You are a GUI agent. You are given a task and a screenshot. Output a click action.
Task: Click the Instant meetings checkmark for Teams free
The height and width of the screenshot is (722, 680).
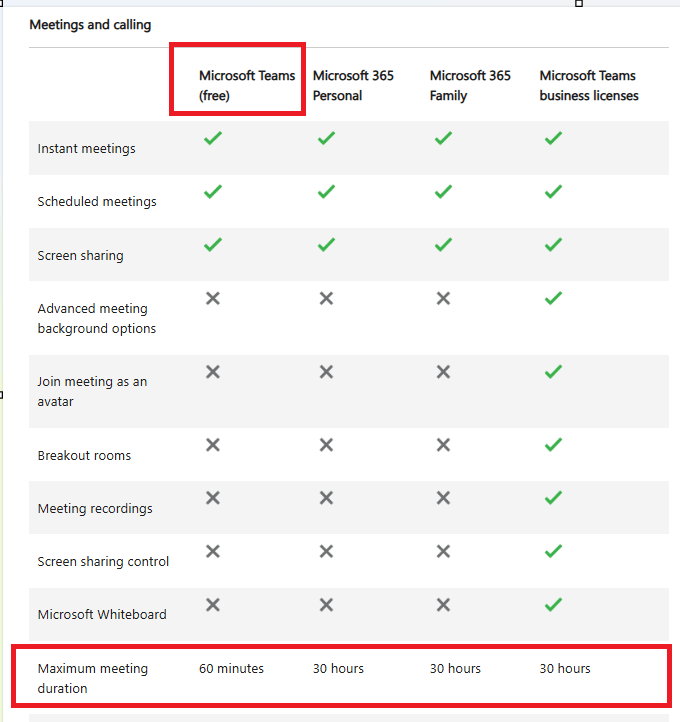click(213, 138)
